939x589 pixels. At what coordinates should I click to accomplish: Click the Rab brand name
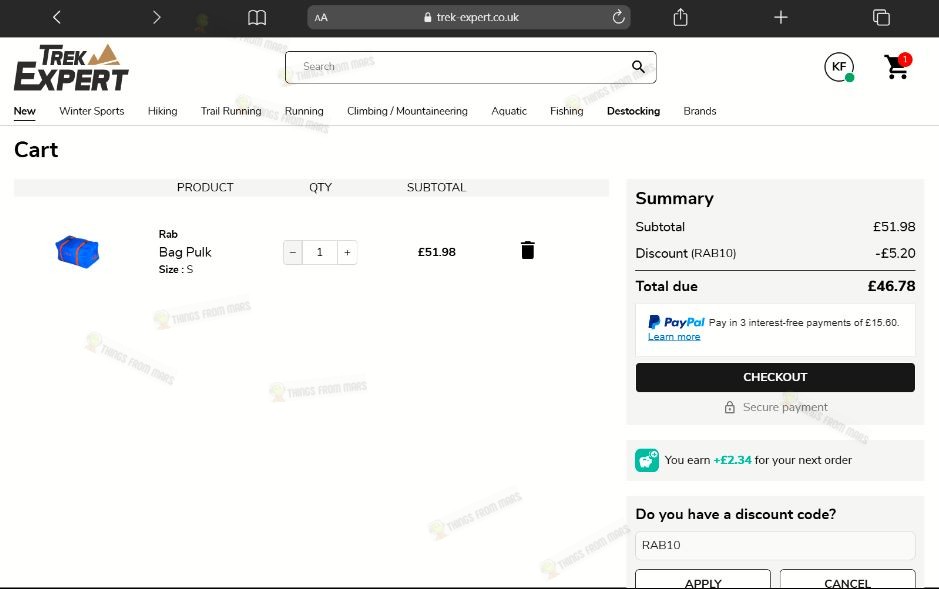[x=168, y=234]
